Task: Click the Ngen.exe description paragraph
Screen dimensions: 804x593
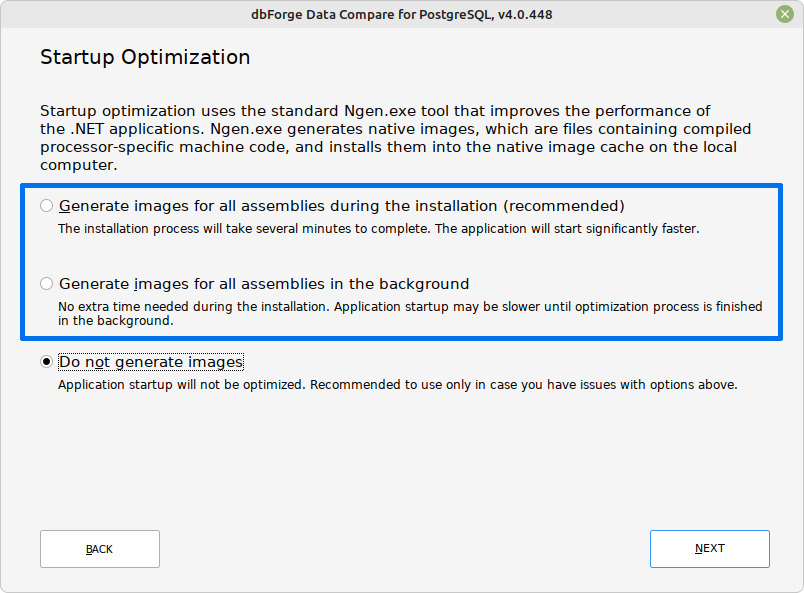Action: [395, 137]
